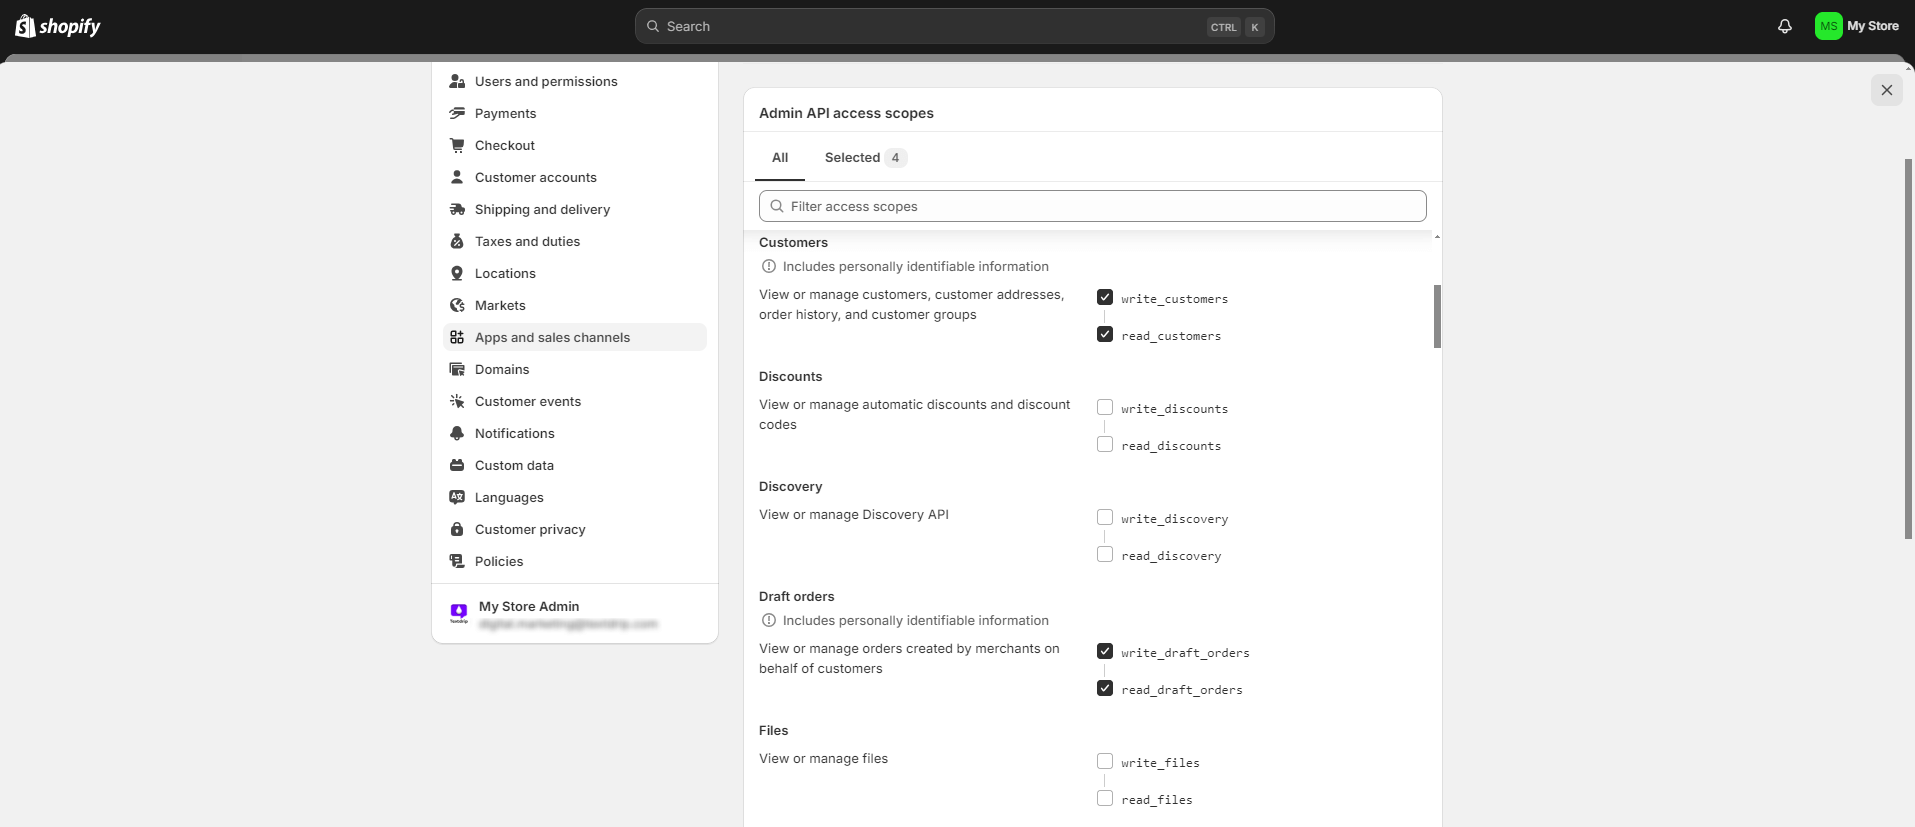Click the My Store Admin app icon
Image resolution: width=1915 pixels, height=827 pixels.
(x=459, y=613)
